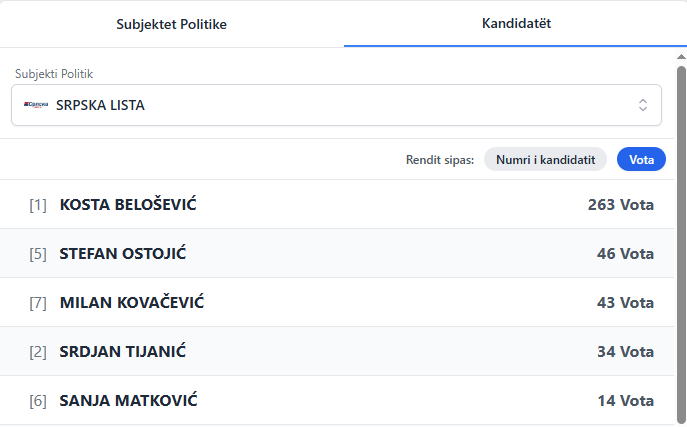Click candidate number [7] label
This screenshot has width=687, height=427.
(x=38, y=303)
